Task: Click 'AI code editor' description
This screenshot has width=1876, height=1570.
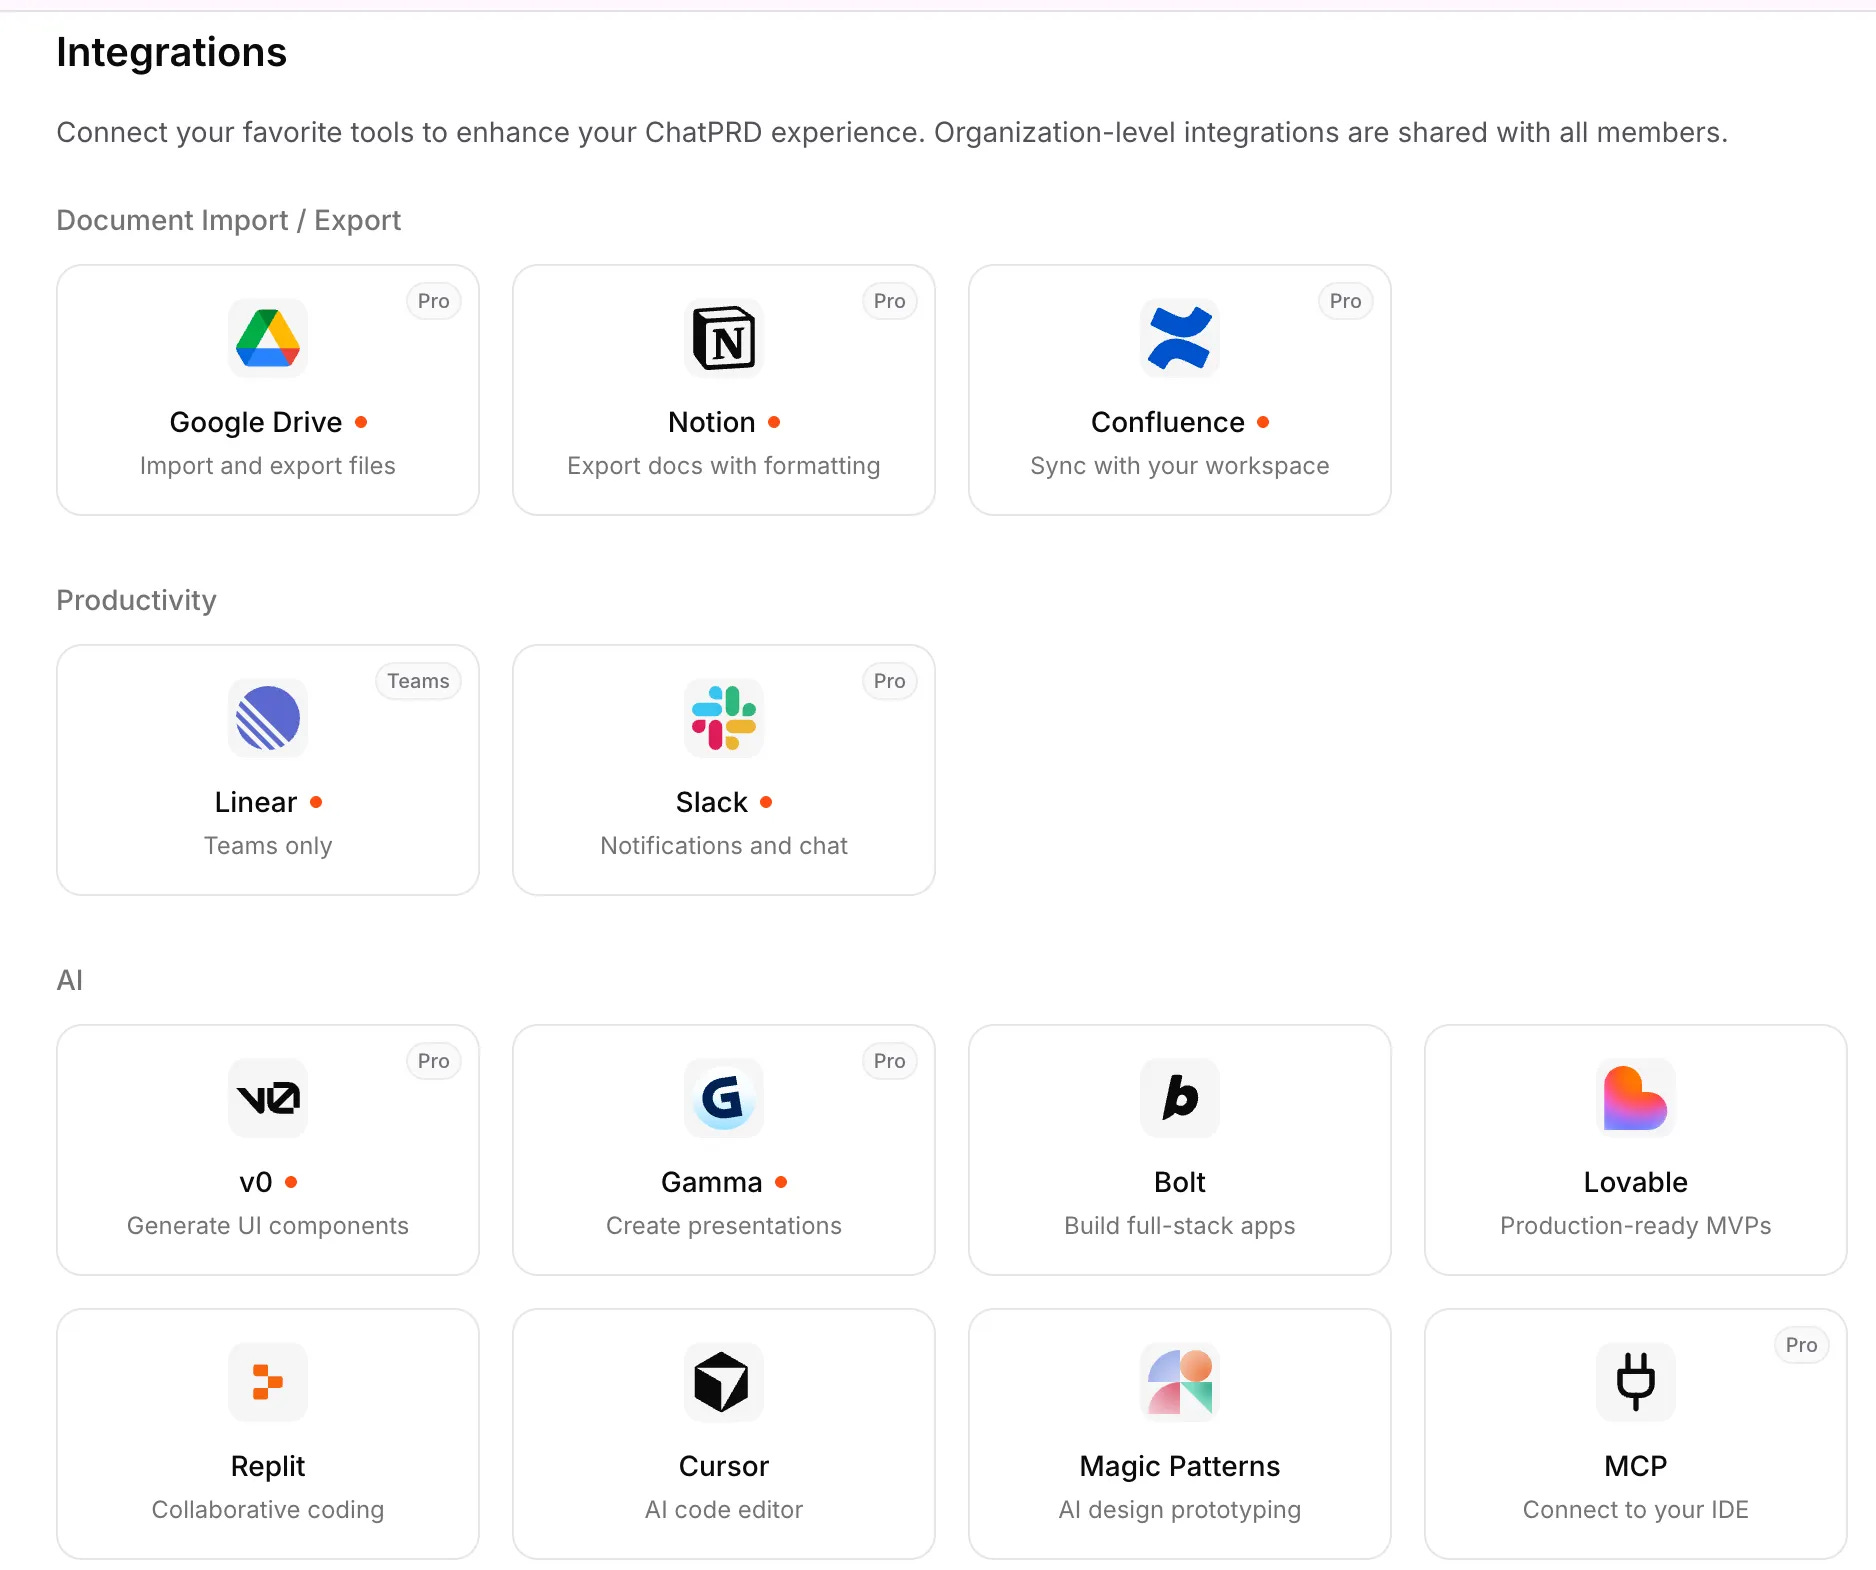Action: (724, 1510)
